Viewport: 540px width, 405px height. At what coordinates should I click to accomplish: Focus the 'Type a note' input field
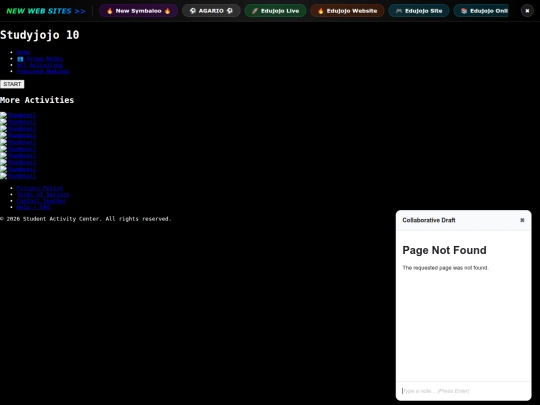click(464, 391)
